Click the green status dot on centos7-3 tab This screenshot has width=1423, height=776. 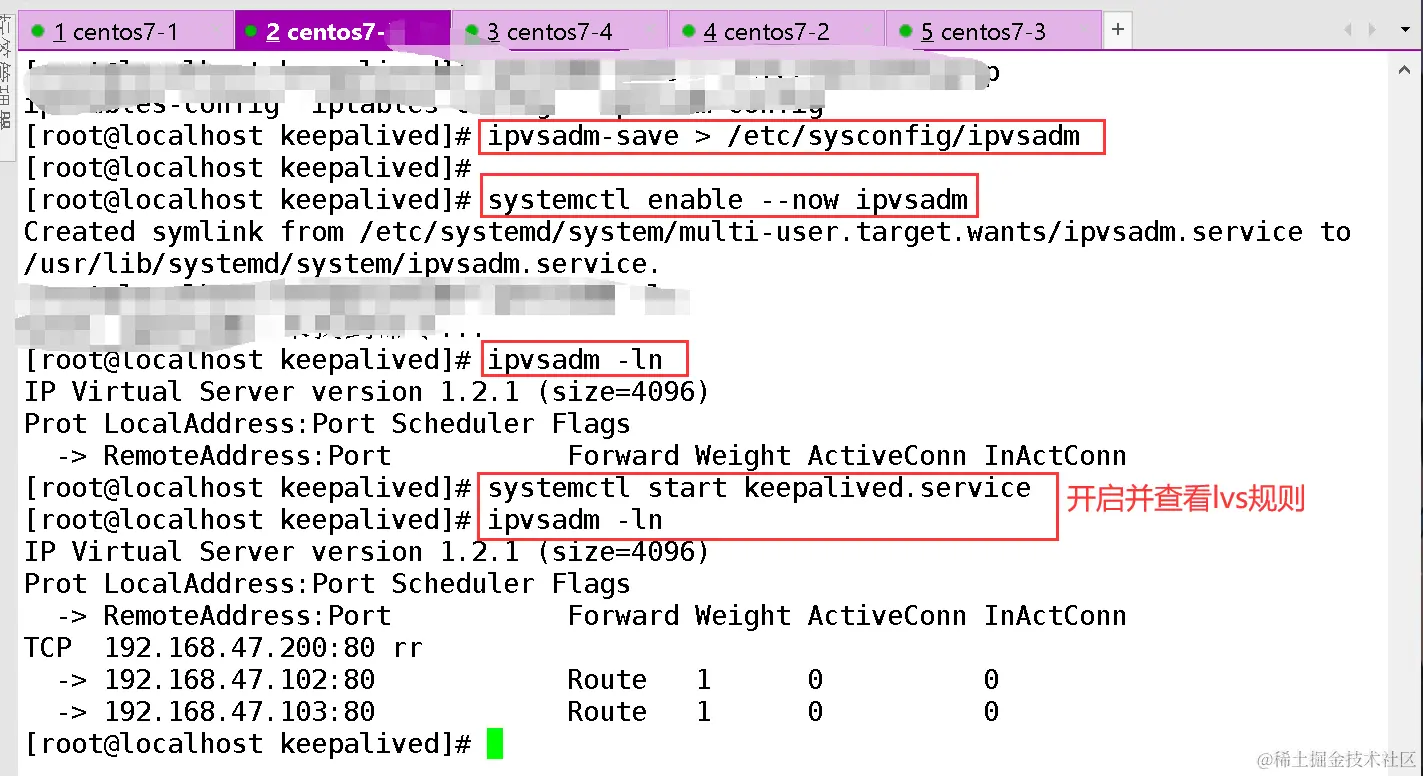point(905,31)
